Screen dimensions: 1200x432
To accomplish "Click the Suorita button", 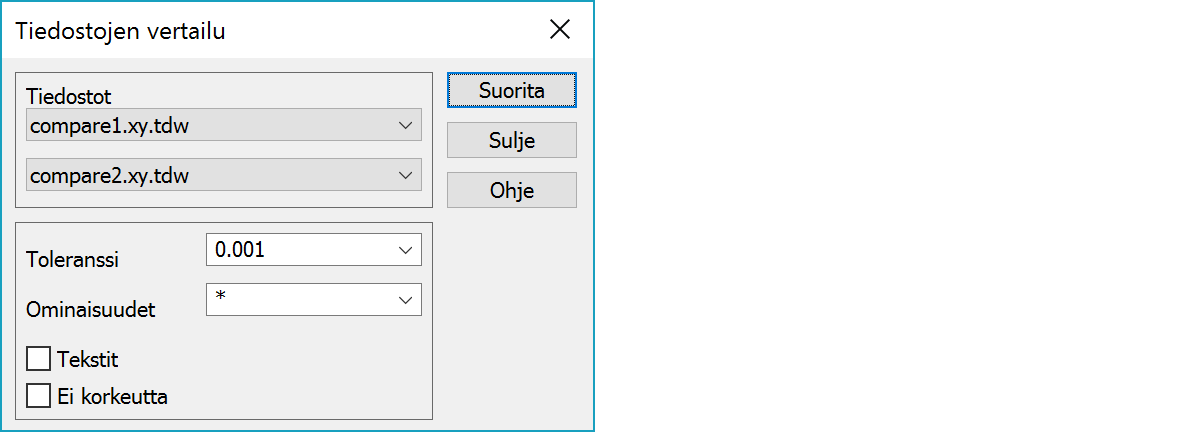I will (511, 90).
